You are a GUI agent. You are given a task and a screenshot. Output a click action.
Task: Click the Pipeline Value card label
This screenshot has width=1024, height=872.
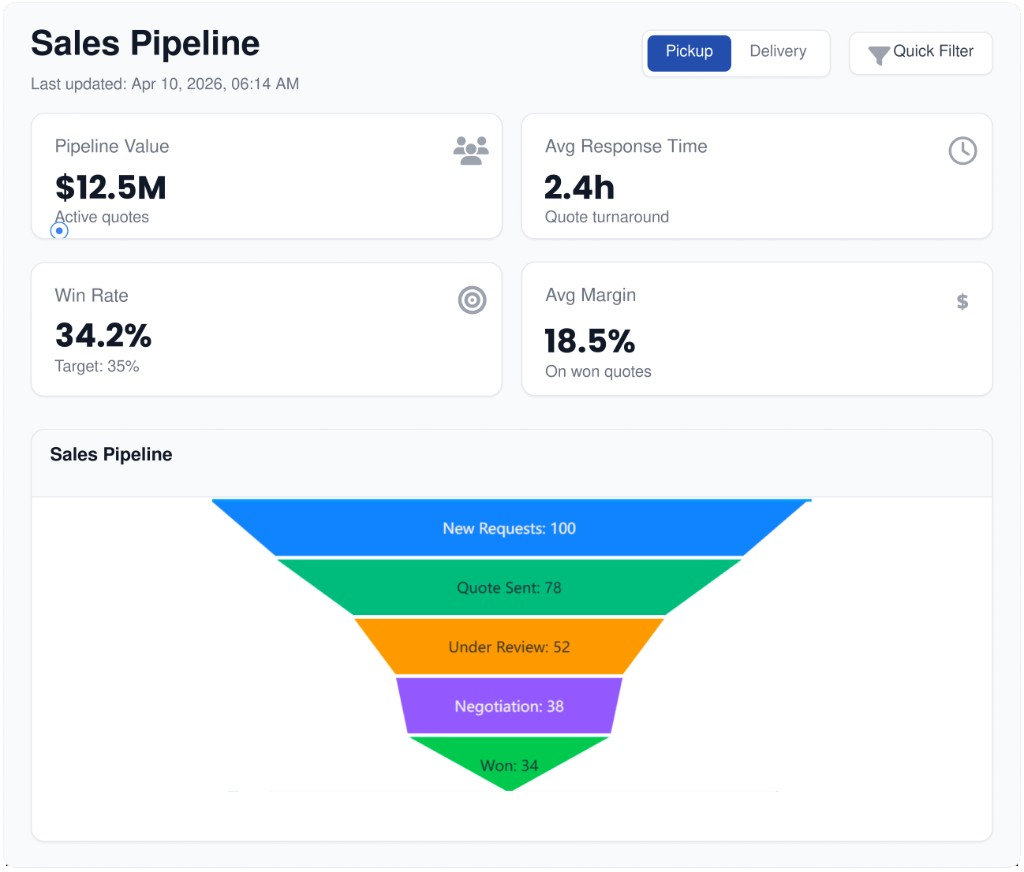tap(112, 146)
